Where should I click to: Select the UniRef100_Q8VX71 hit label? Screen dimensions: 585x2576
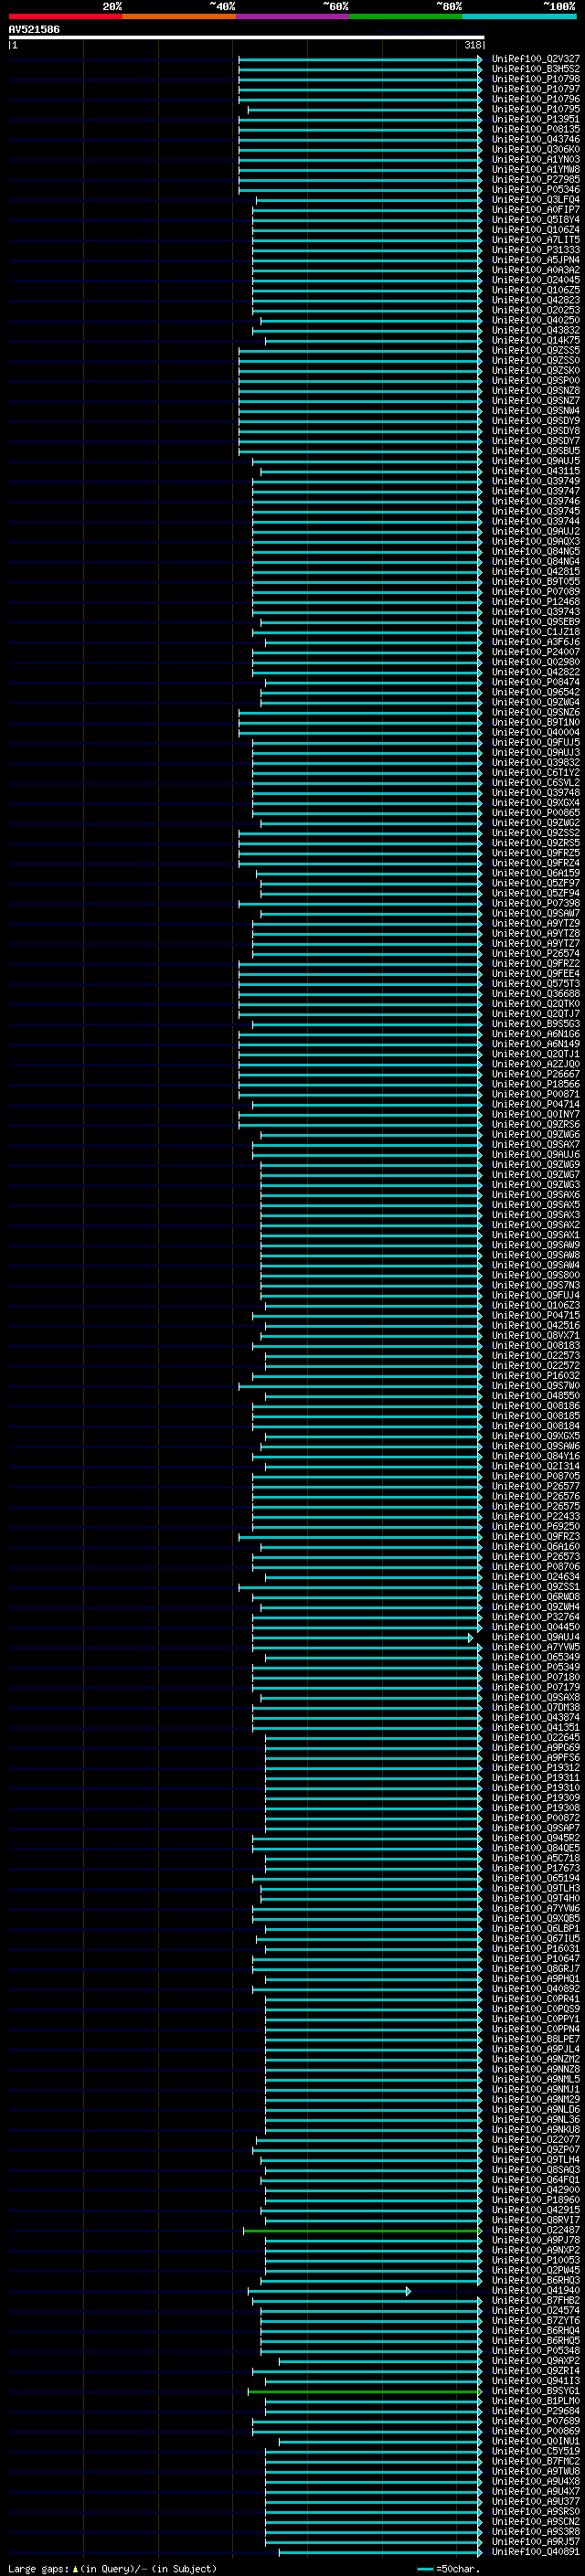[536, 1335]
